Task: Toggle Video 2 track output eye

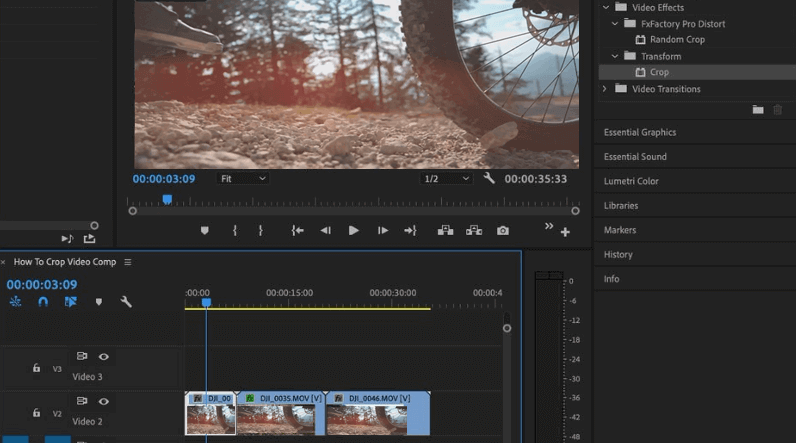Action: (103, 402)
